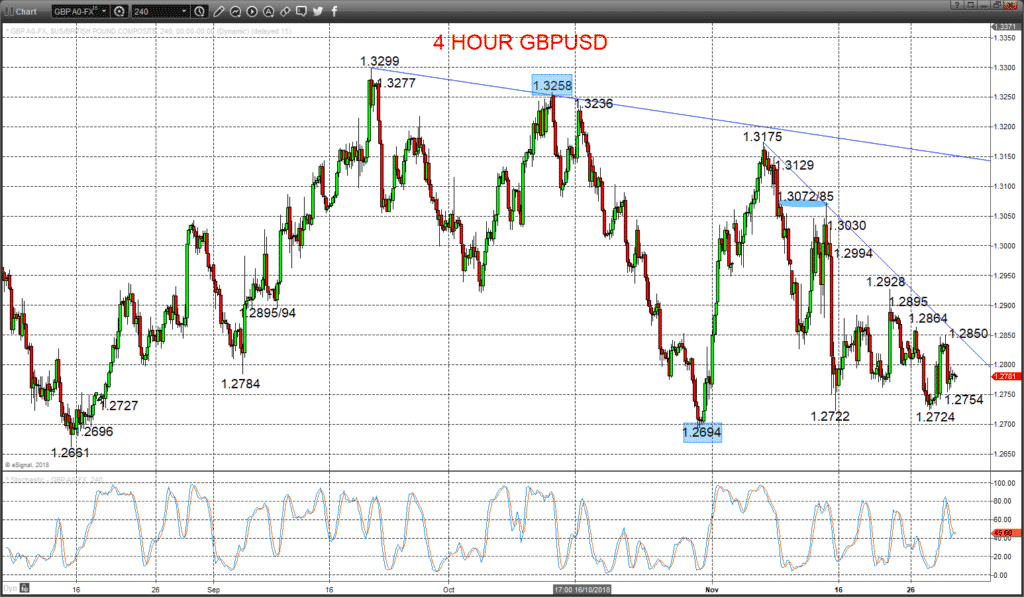1024x597 pixels.
Task: Expand the GBP A0-FX symbol dropdown
Action: (104, 12)
